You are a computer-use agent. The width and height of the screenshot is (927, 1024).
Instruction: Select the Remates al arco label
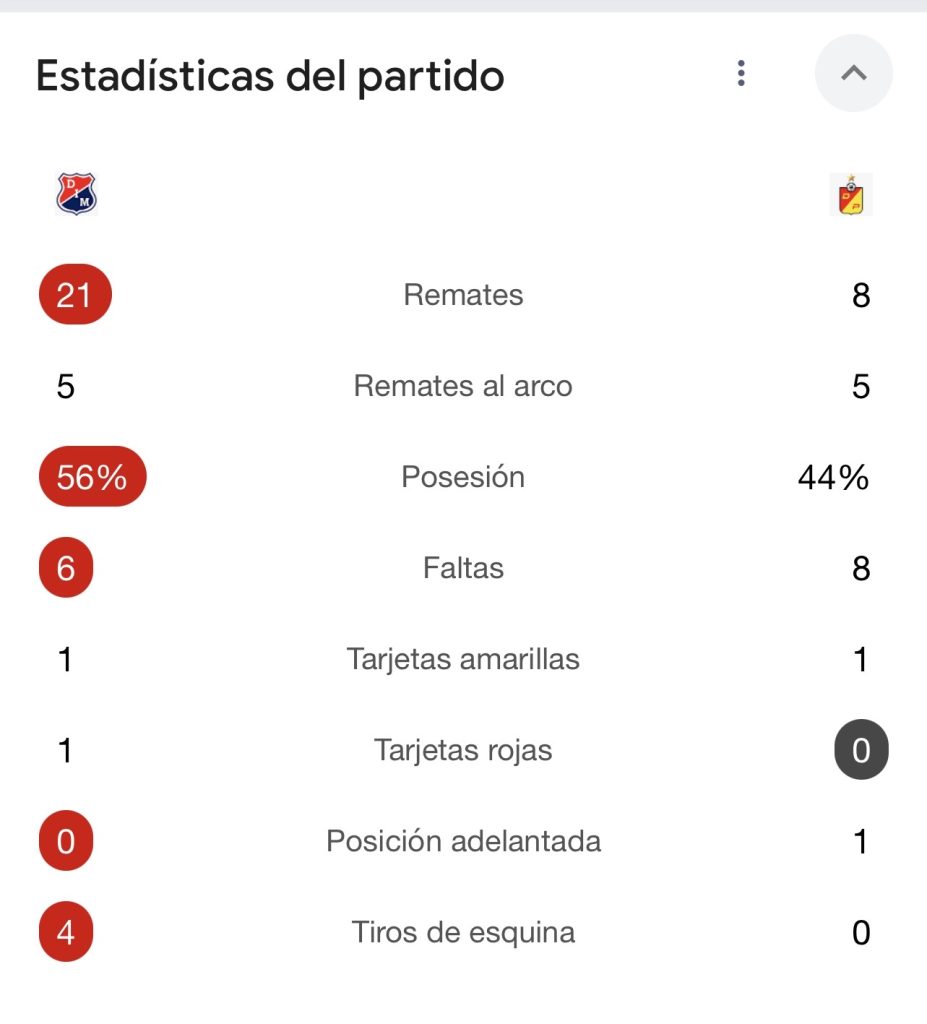pyautogui.click(x=463, y=386)
